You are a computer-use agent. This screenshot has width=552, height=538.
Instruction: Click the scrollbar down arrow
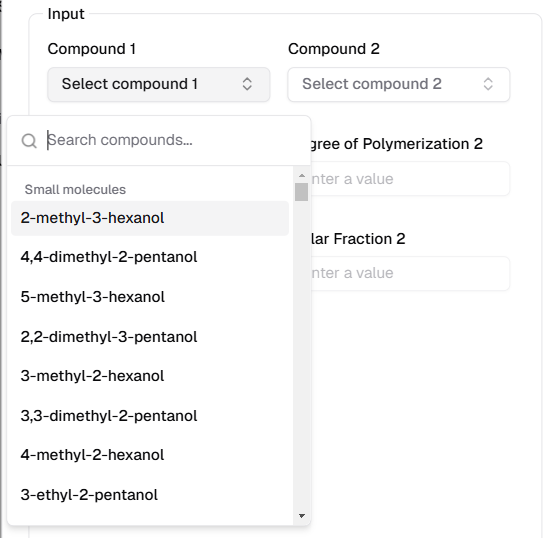pyautogui.click(x=302, y=516)
